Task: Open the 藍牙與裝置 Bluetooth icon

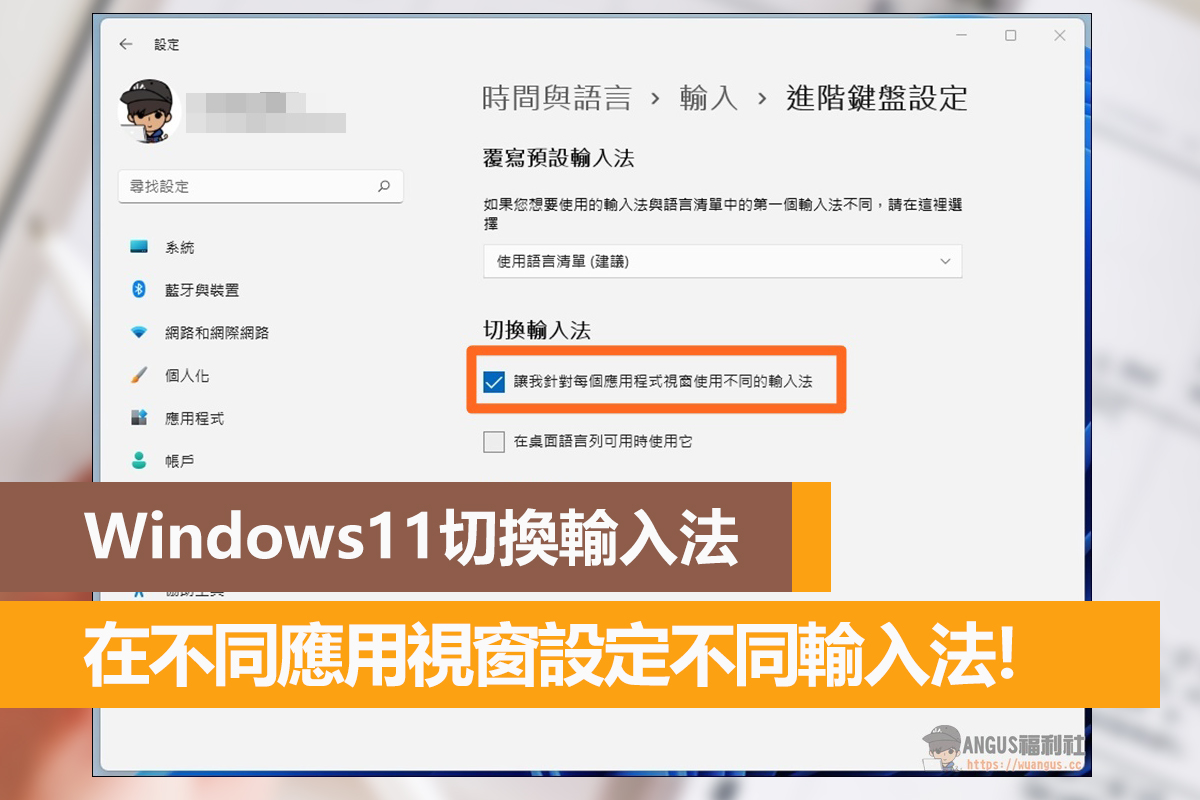Action: click(x=139, y=290)
